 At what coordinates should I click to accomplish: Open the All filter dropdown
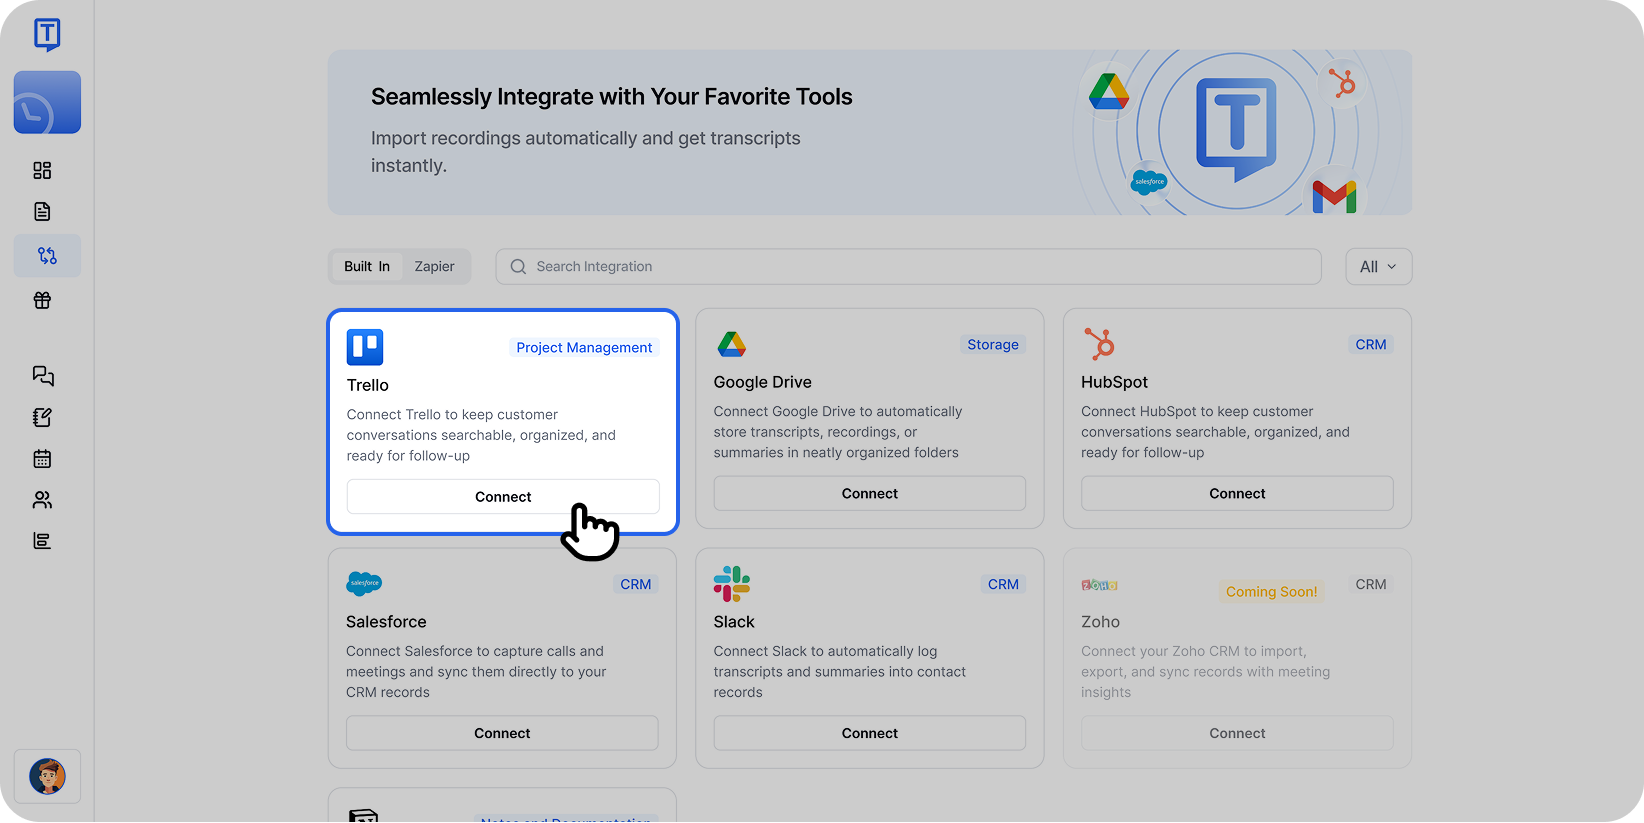click(x=1378, y=267)
